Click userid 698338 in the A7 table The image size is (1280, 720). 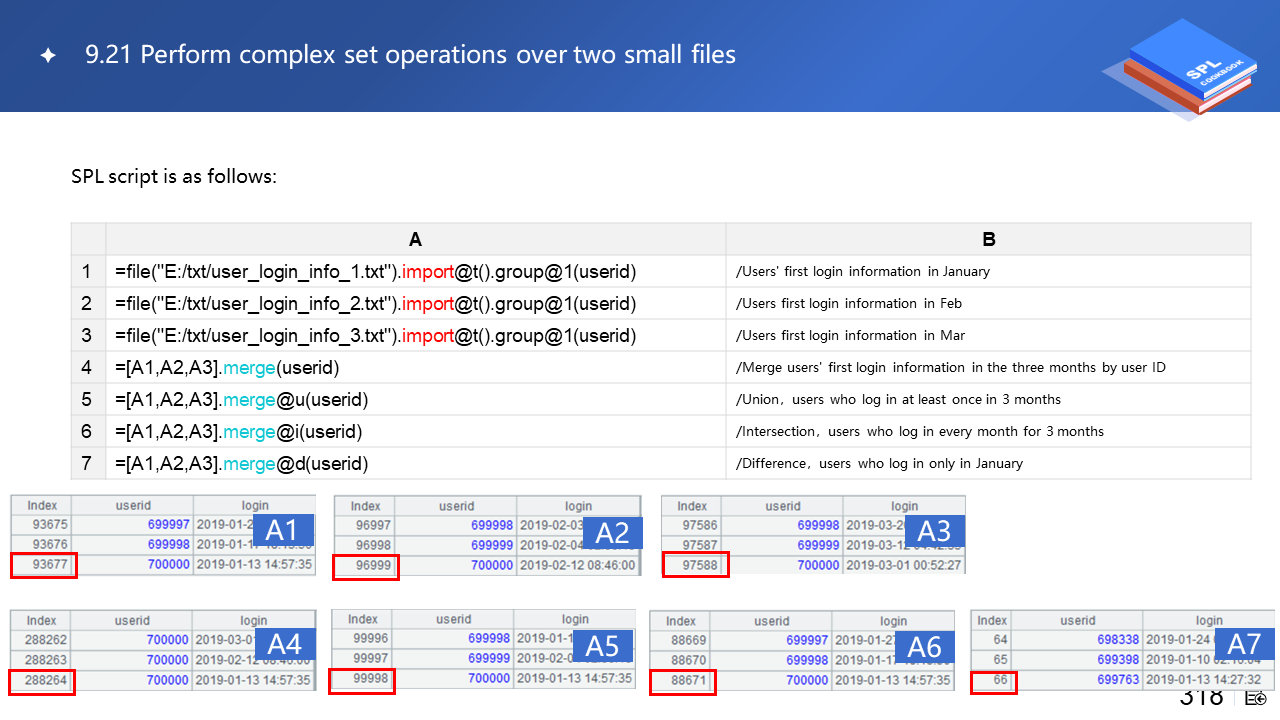1118,639
